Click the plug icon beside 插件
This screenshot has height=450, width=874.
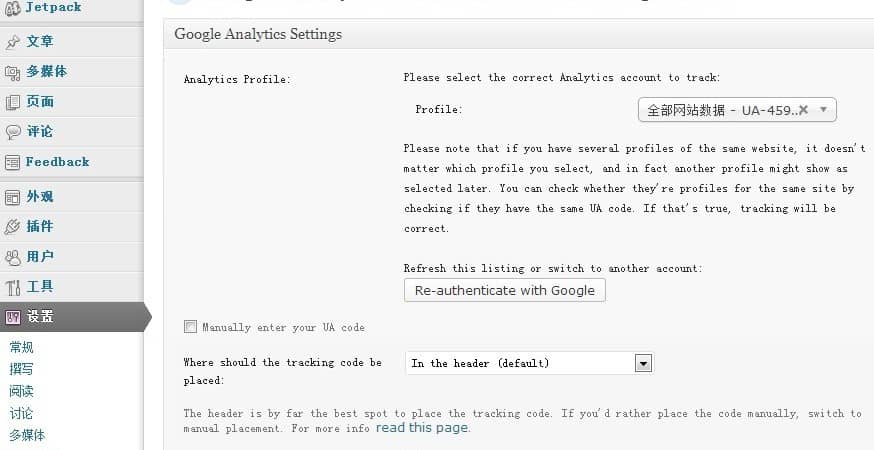point(13,227)
